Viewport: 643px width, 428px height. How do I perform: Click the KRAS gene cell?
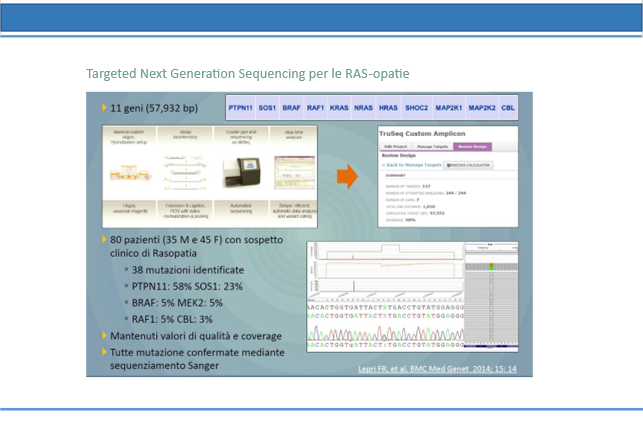[x=339, y=108]
